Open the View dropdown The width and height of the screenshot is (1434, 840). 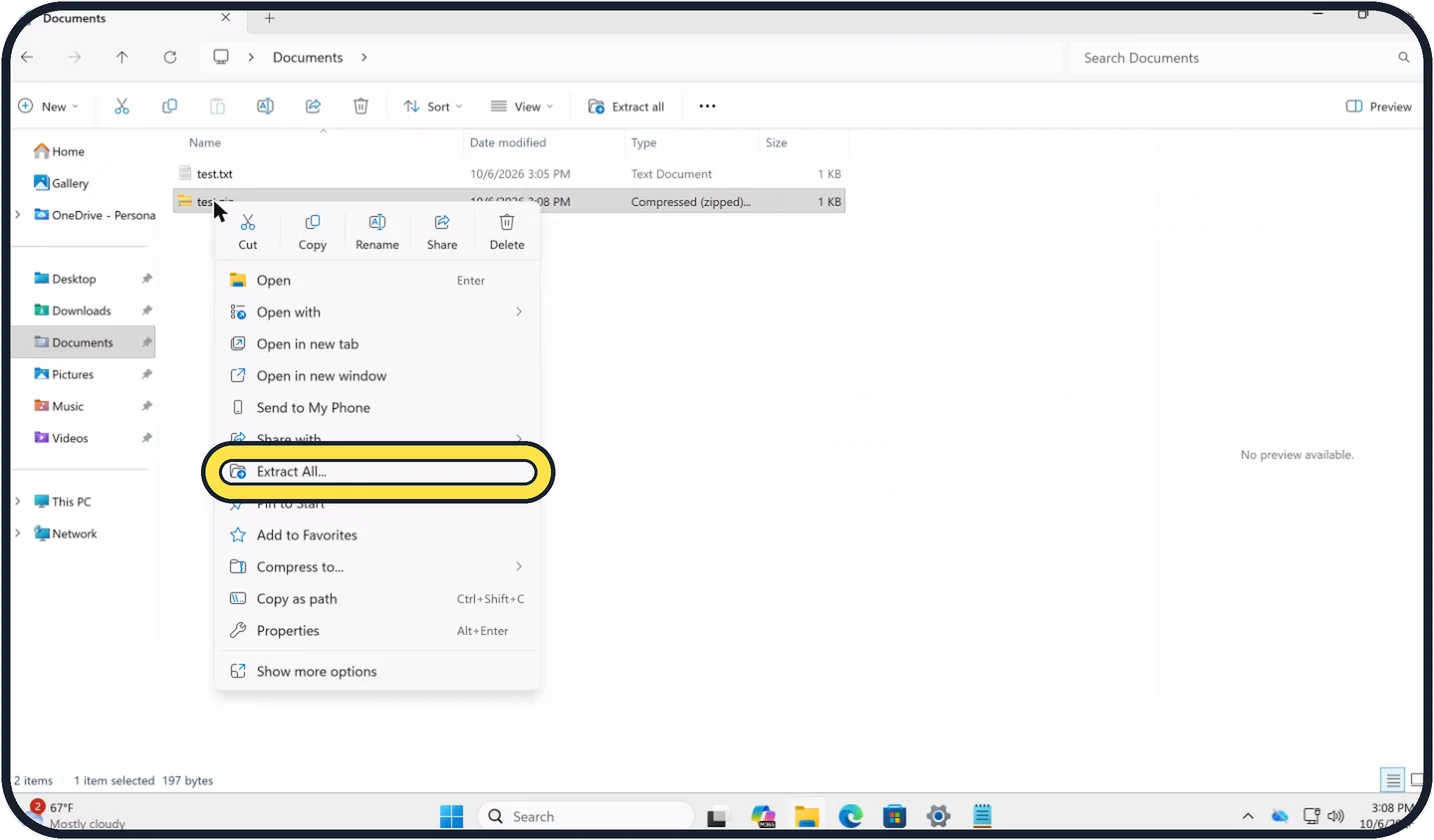522,106
